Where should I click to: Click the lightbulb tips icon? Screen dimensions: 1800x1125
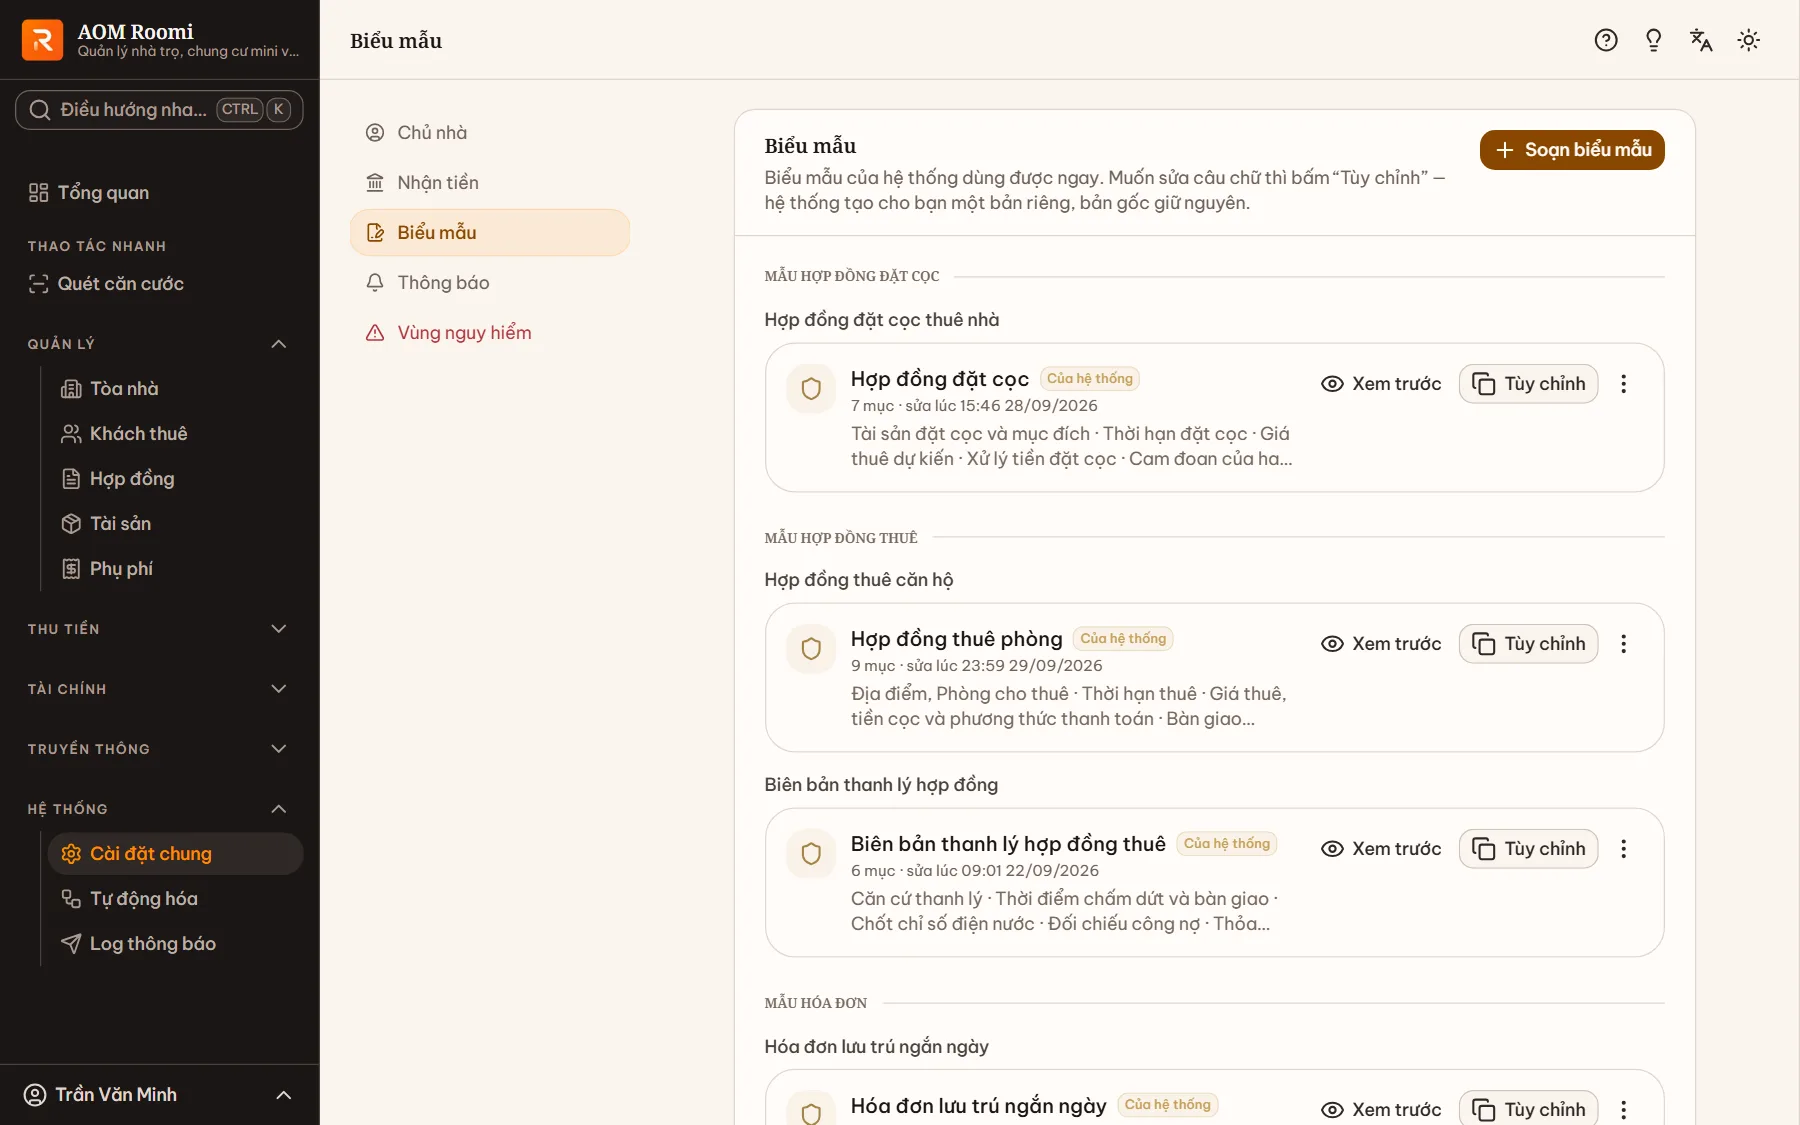point(1654,40)
